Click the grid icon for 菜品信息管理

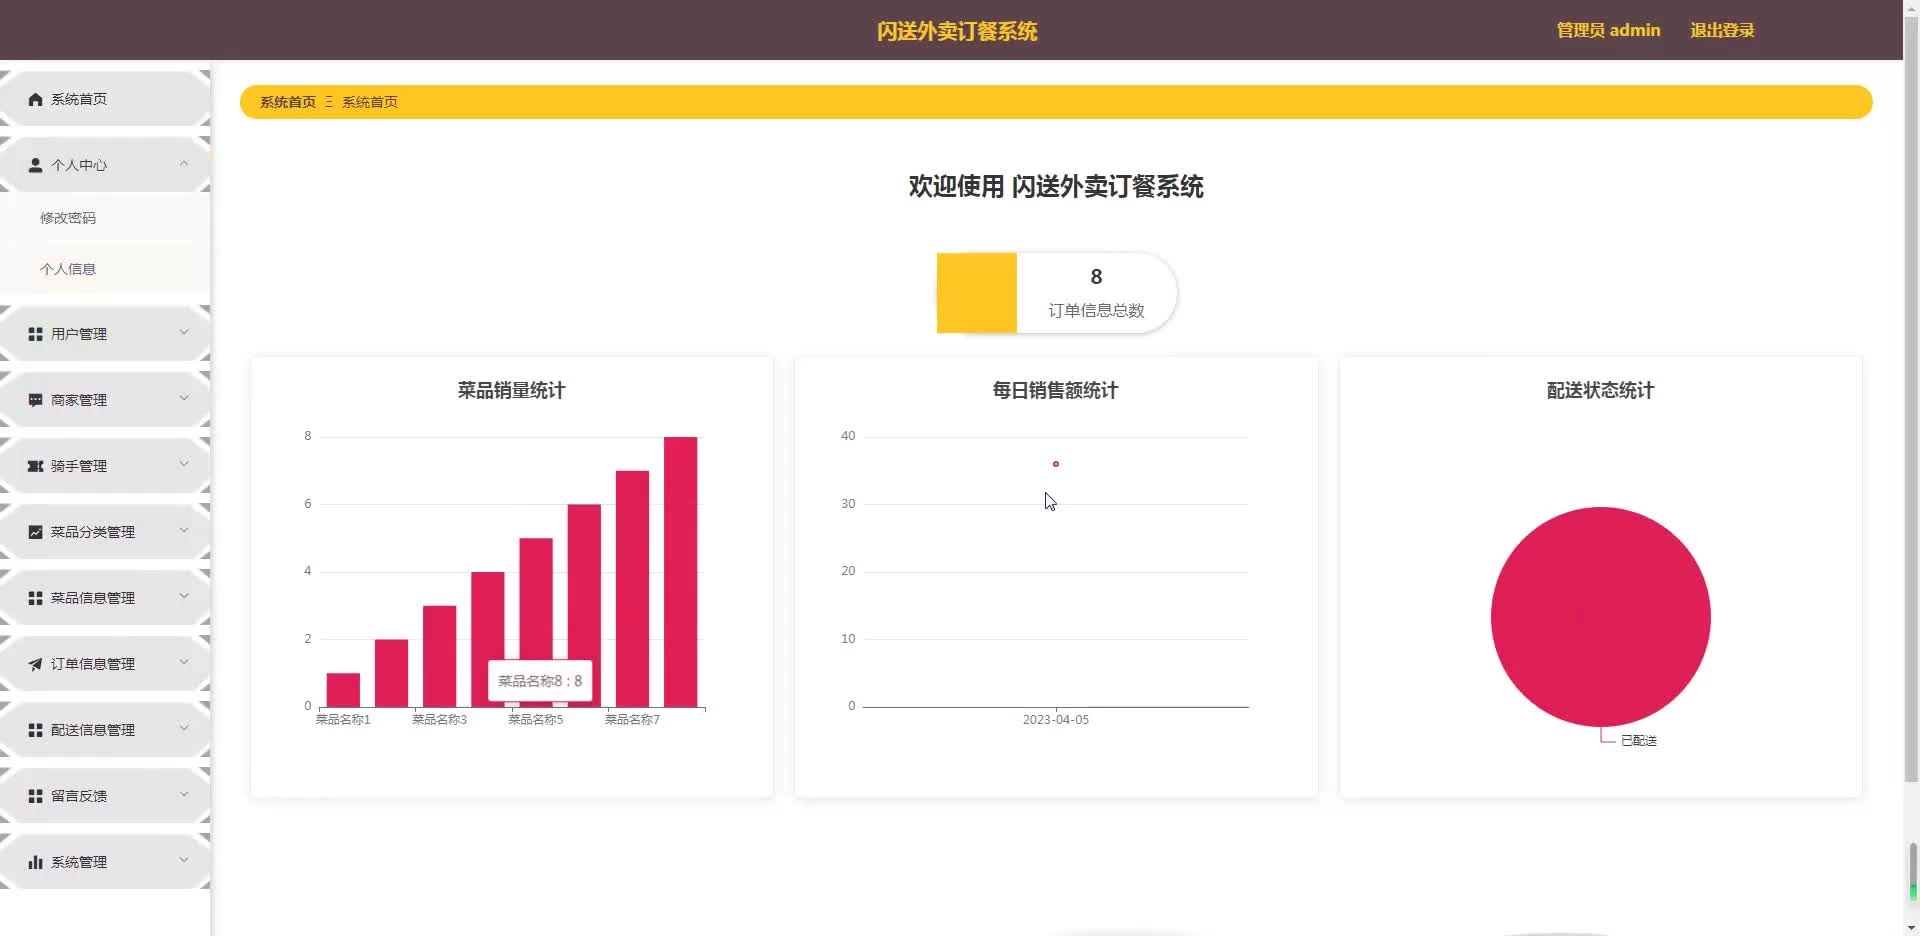coord(35,598)
